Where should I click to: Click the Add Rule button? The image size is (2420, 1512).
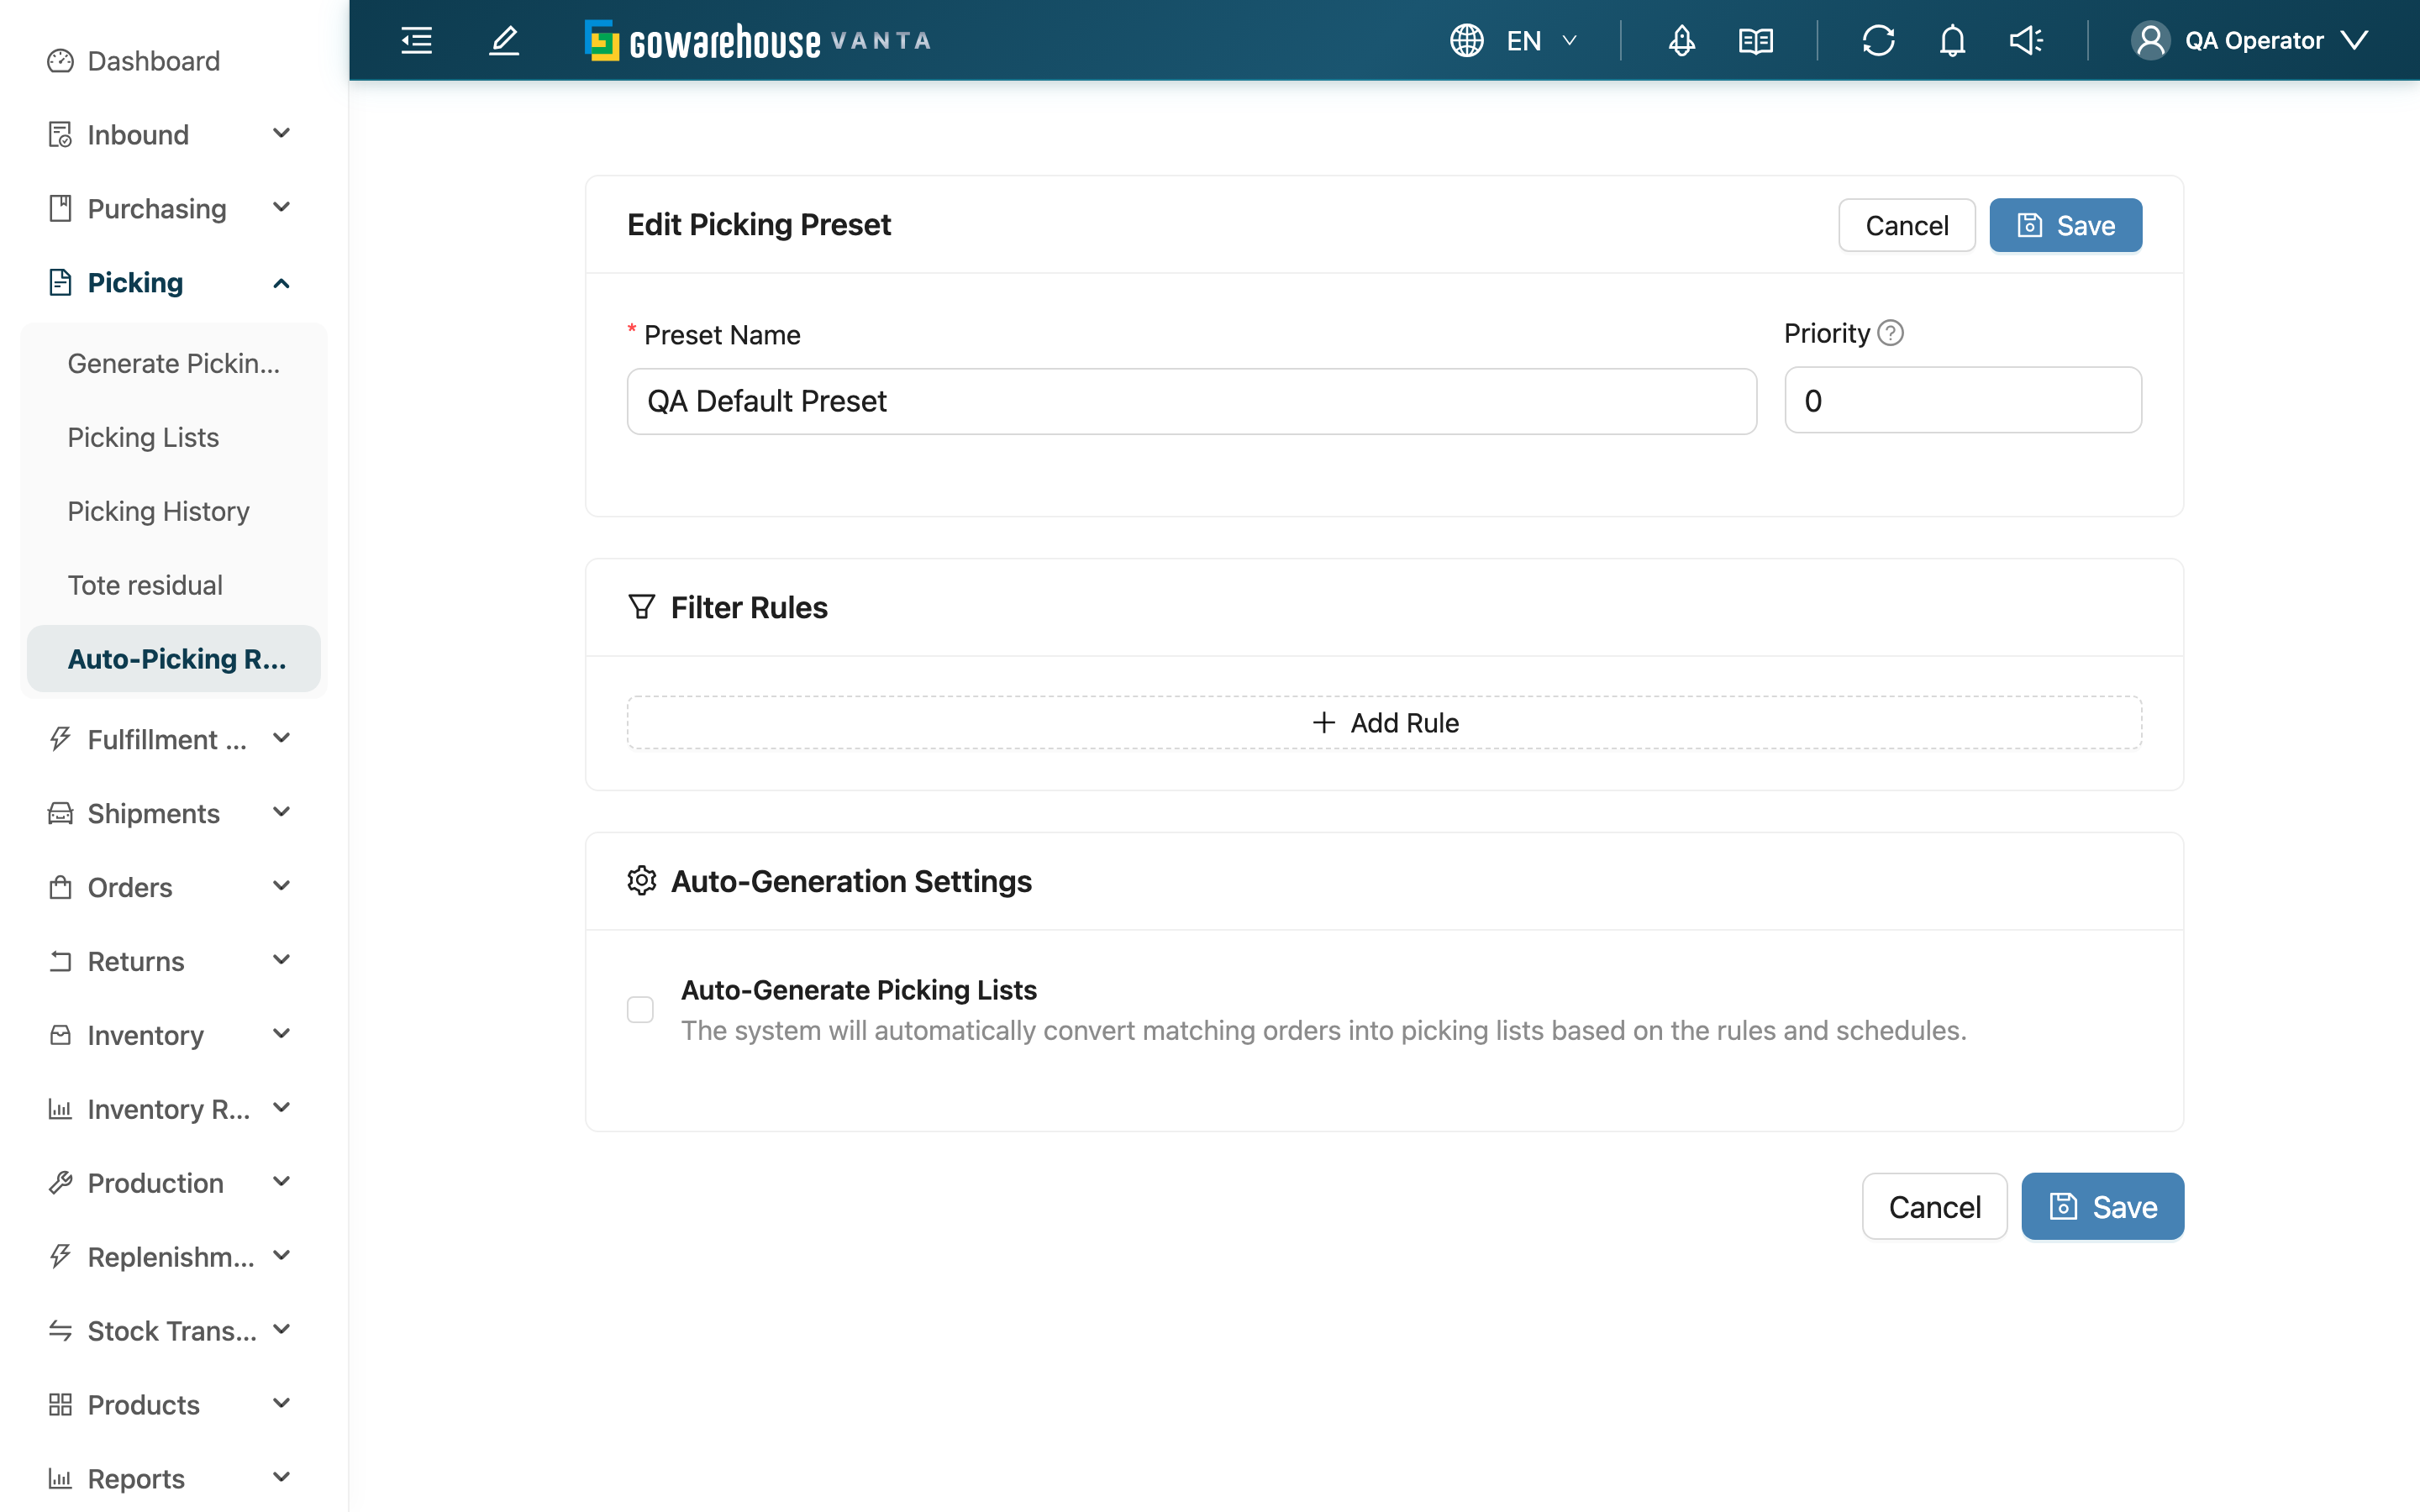pyautogui.click(x=1384, y=722)
